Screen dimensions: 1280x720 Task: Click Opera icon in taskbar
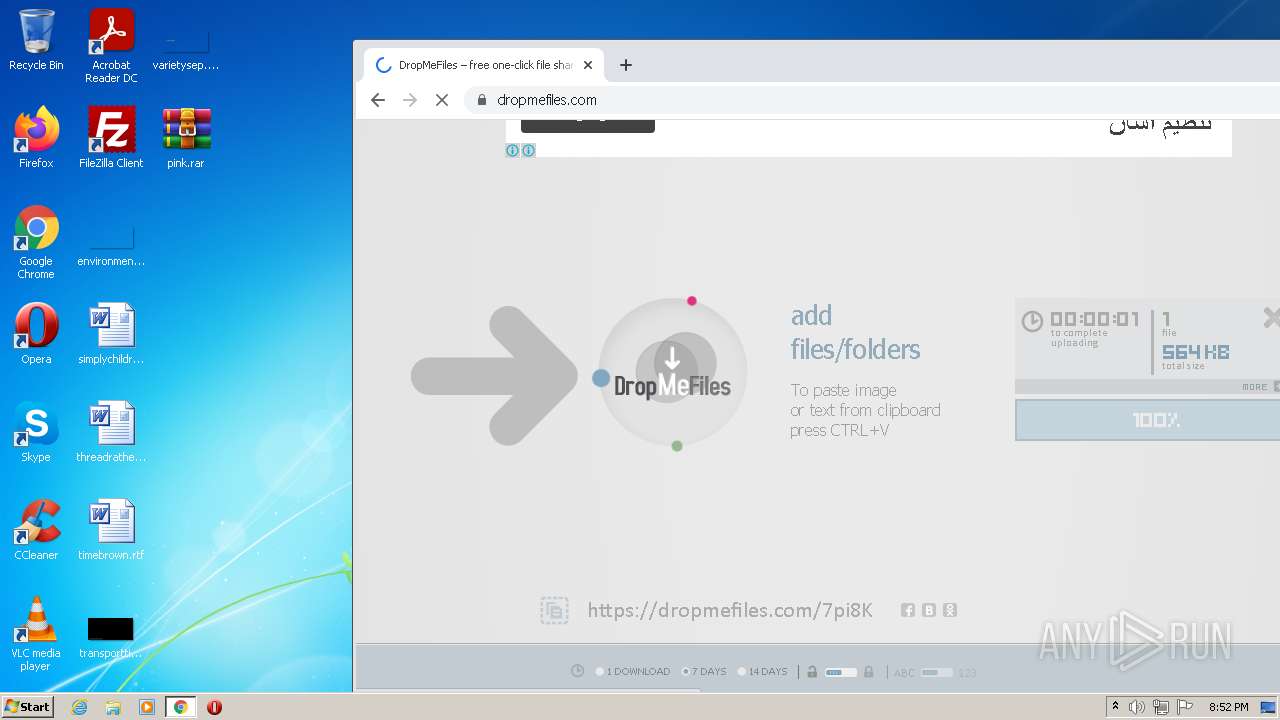[214, 707]
